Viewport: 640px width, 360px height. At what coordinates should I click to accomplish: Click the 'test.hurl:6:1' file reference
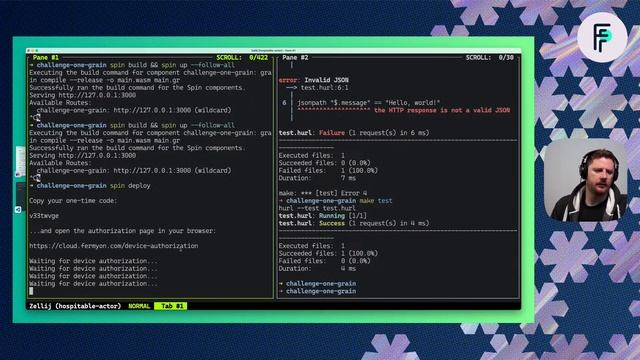pyautogui.click(x=324, y=87)
